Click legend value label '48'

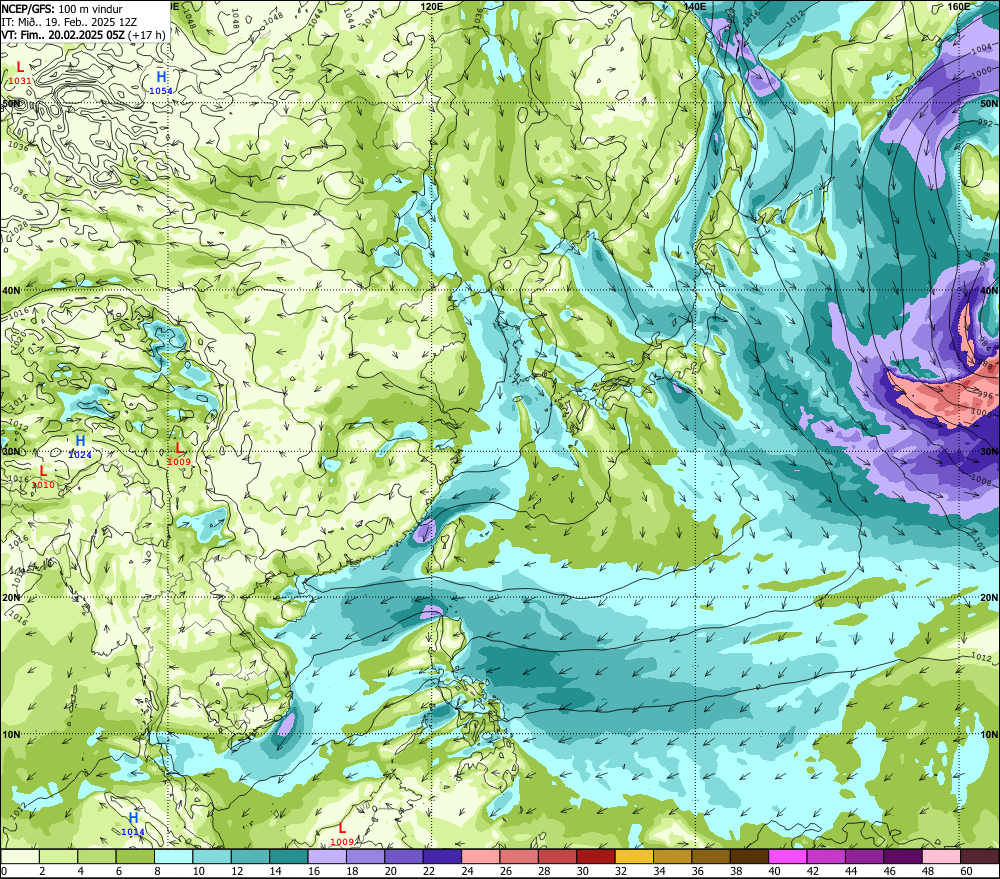click(x=929, y=871)
